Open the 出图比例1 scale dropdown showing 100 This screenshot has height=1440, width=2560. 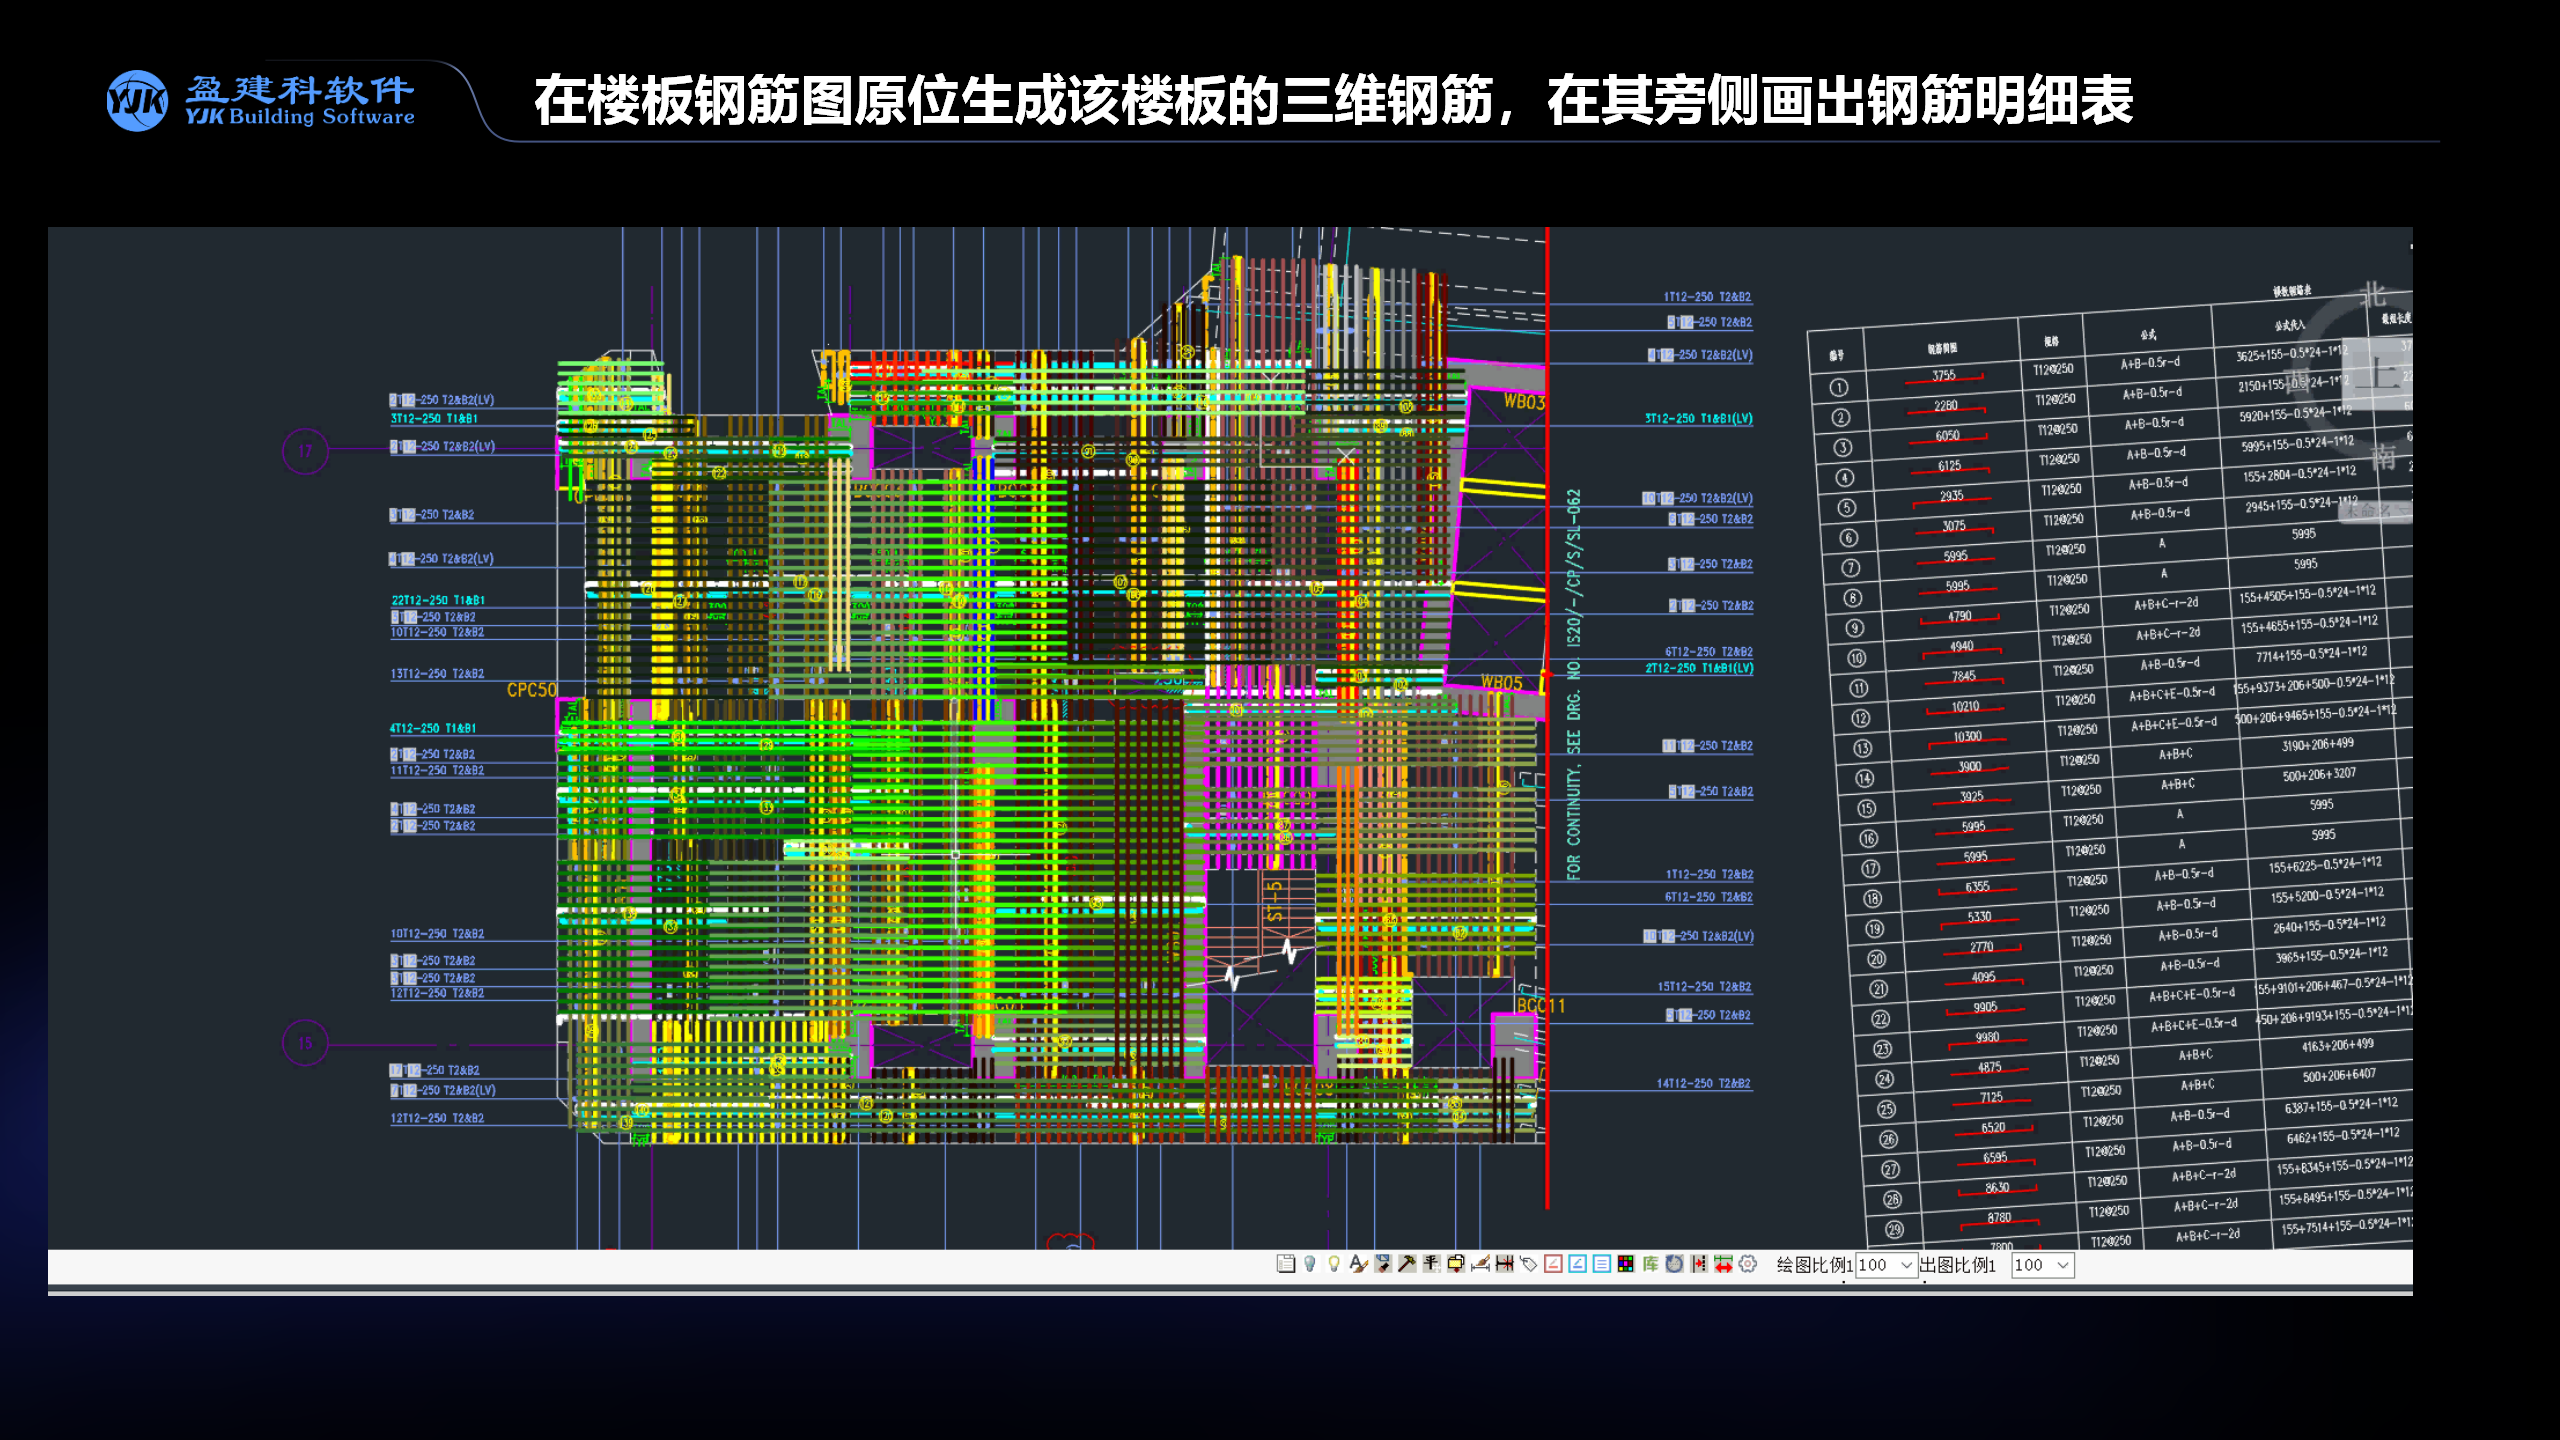(2042, 1265)
